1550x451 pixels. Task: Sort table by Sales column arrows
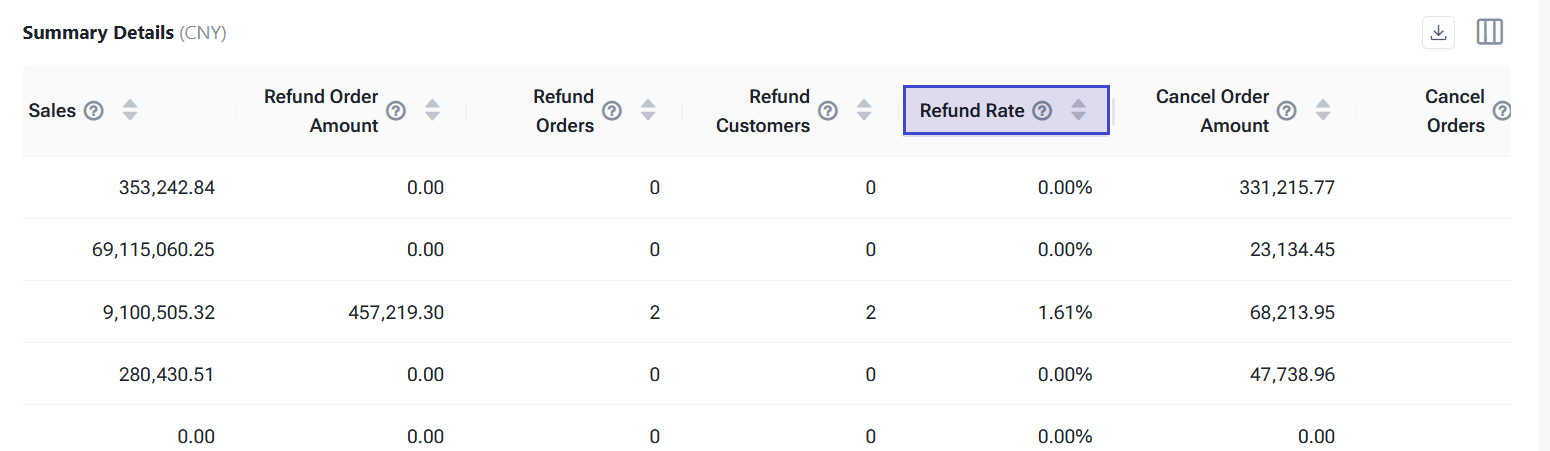tap(130, 111)
